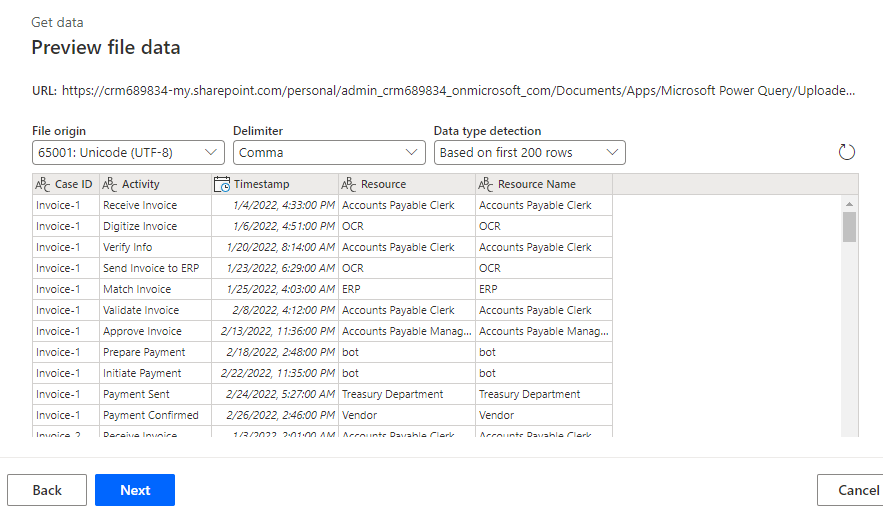Click Accounts Payable Manag... in Resource Name column
This screenshot has height=512, width=883.
click(x=544, y=331)
